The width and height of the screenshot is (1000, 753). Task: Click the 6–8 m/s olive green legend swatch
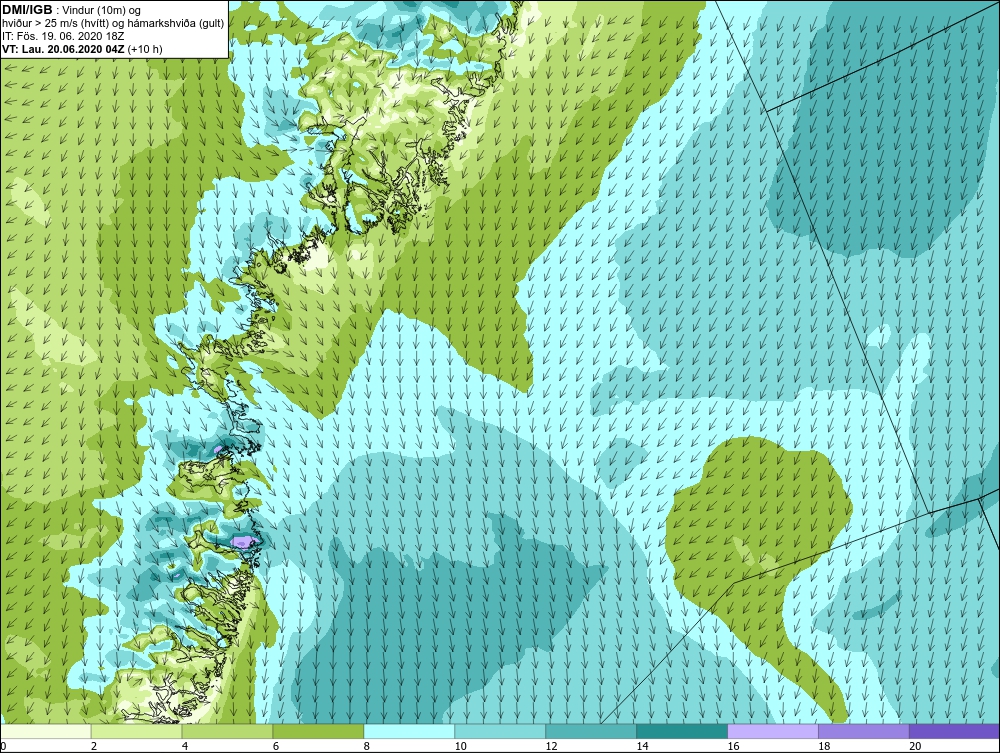pos(318,731)
